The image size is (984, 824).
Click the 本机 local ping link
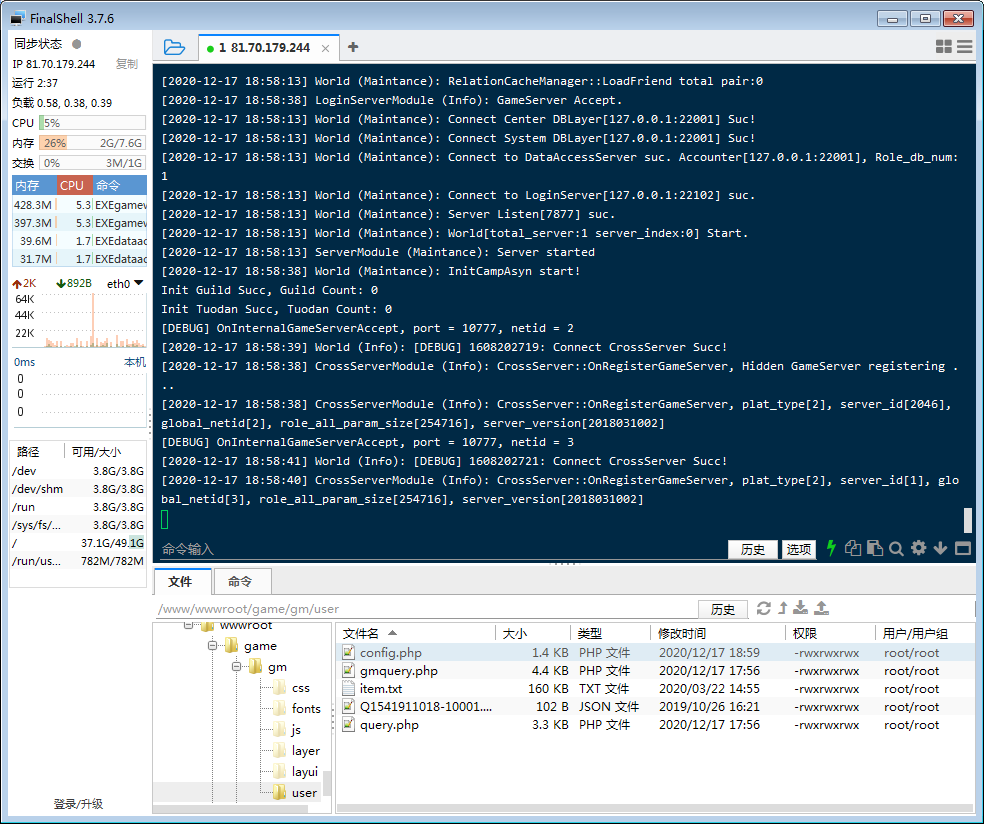(x=135, y=362)
